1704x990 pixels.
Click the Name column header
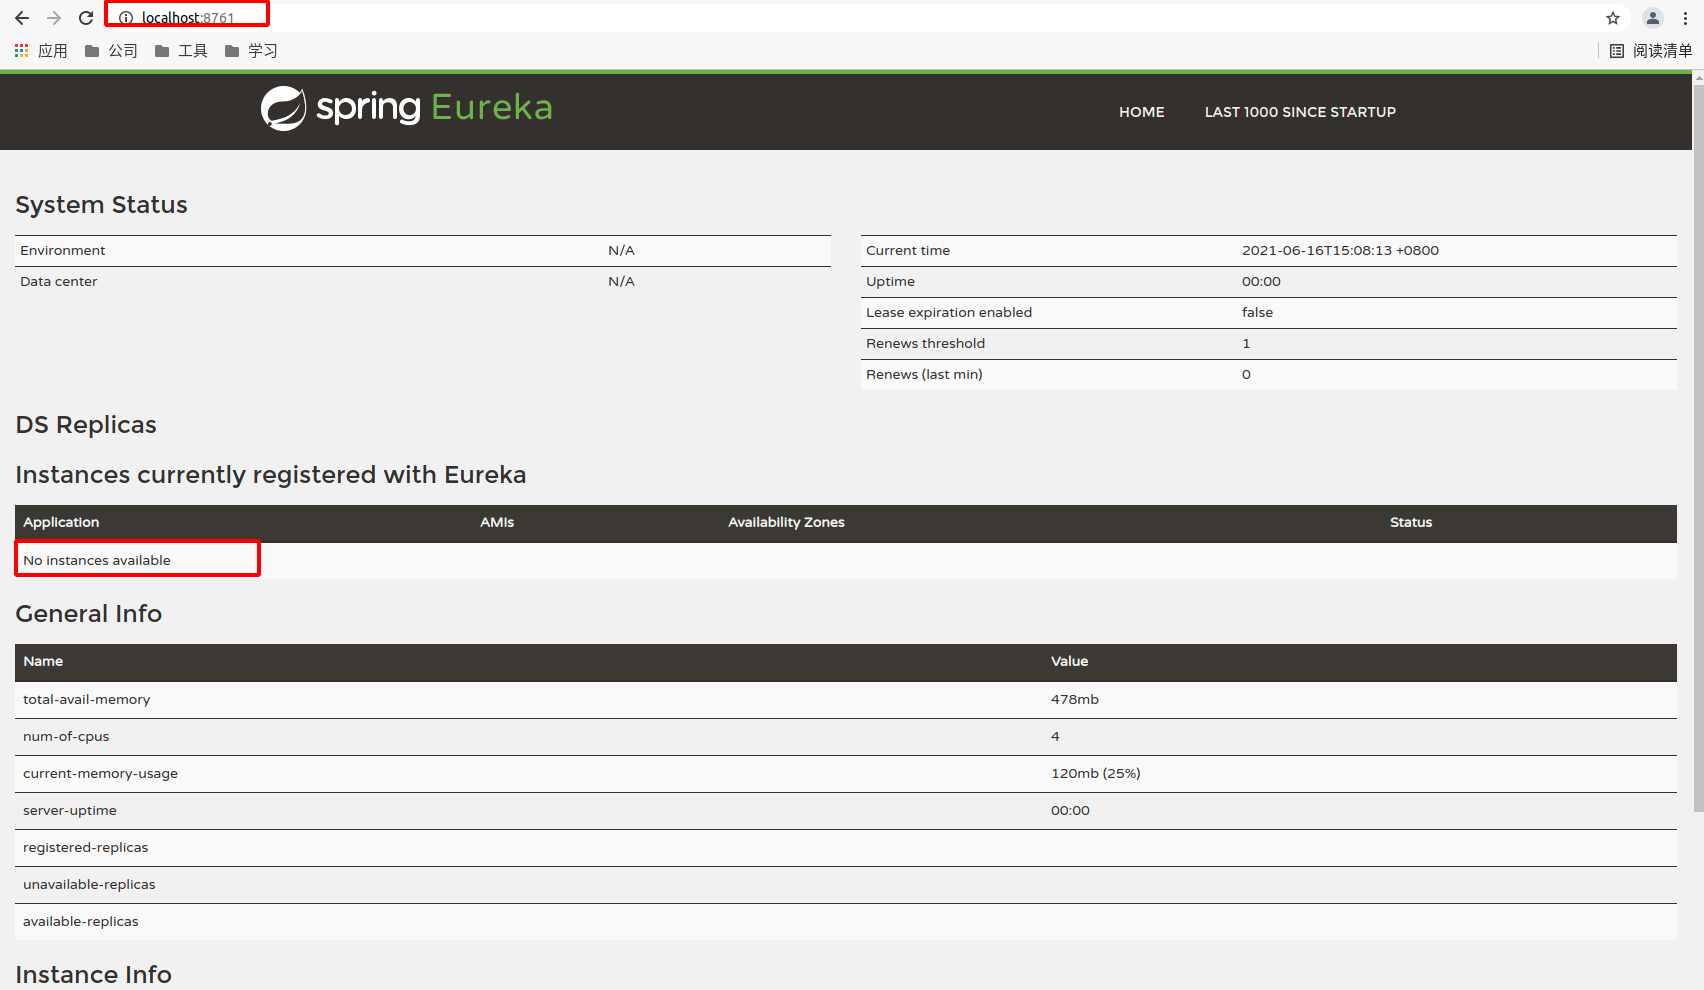[x=43, y=662]
